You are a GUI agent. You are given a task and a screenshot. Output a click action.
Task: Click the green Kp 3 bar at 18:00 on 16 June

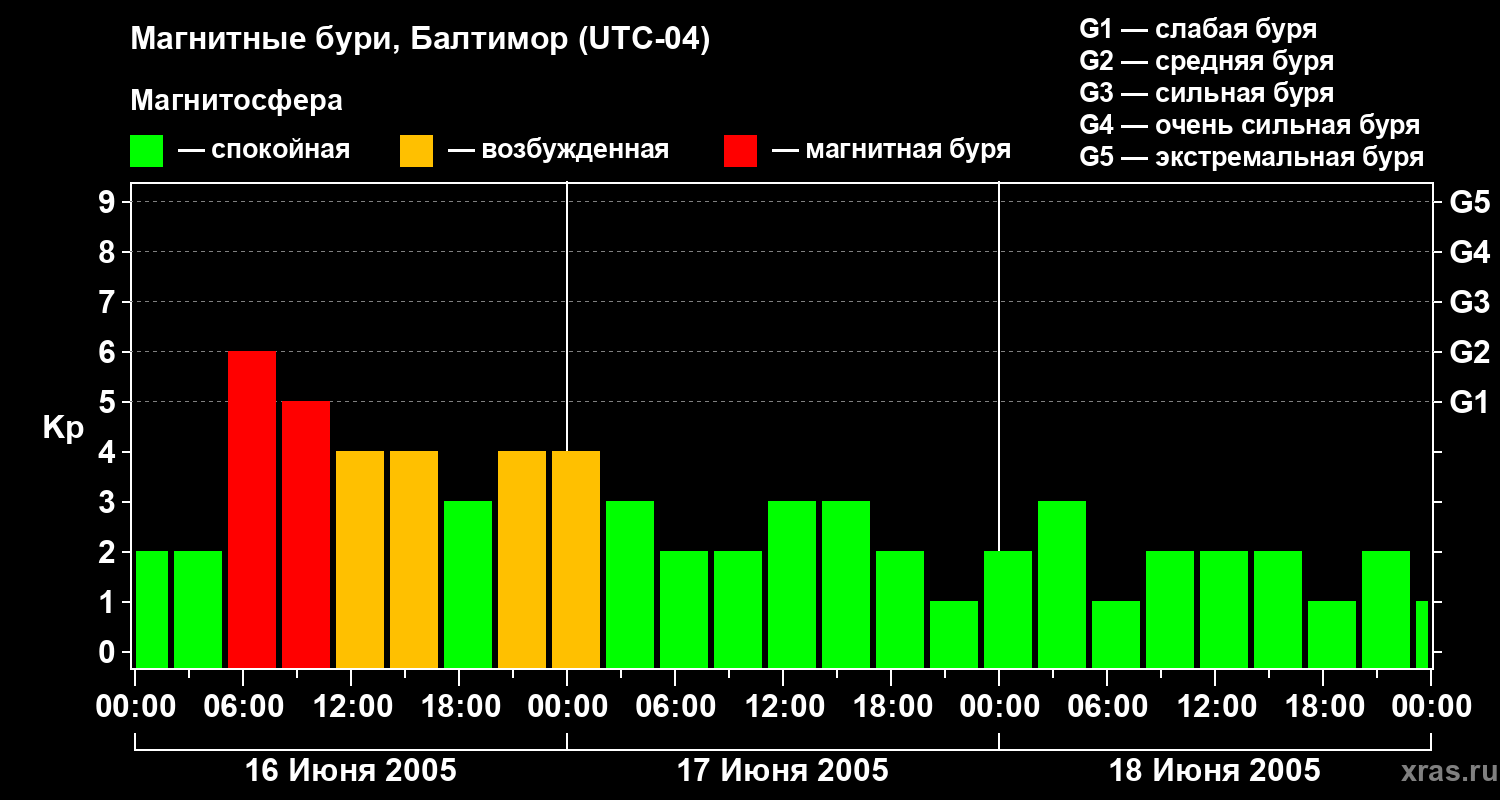[x=468, y=584]
